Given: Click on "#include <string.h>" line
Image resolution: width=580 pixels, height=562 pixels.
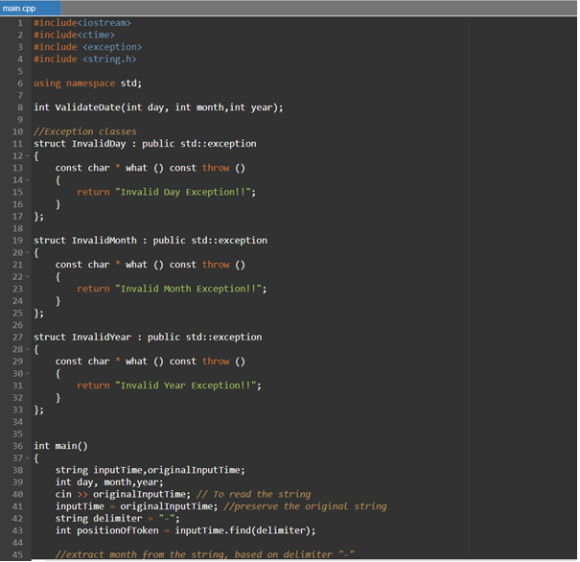Looking at the screenshot, I should 85,59.
